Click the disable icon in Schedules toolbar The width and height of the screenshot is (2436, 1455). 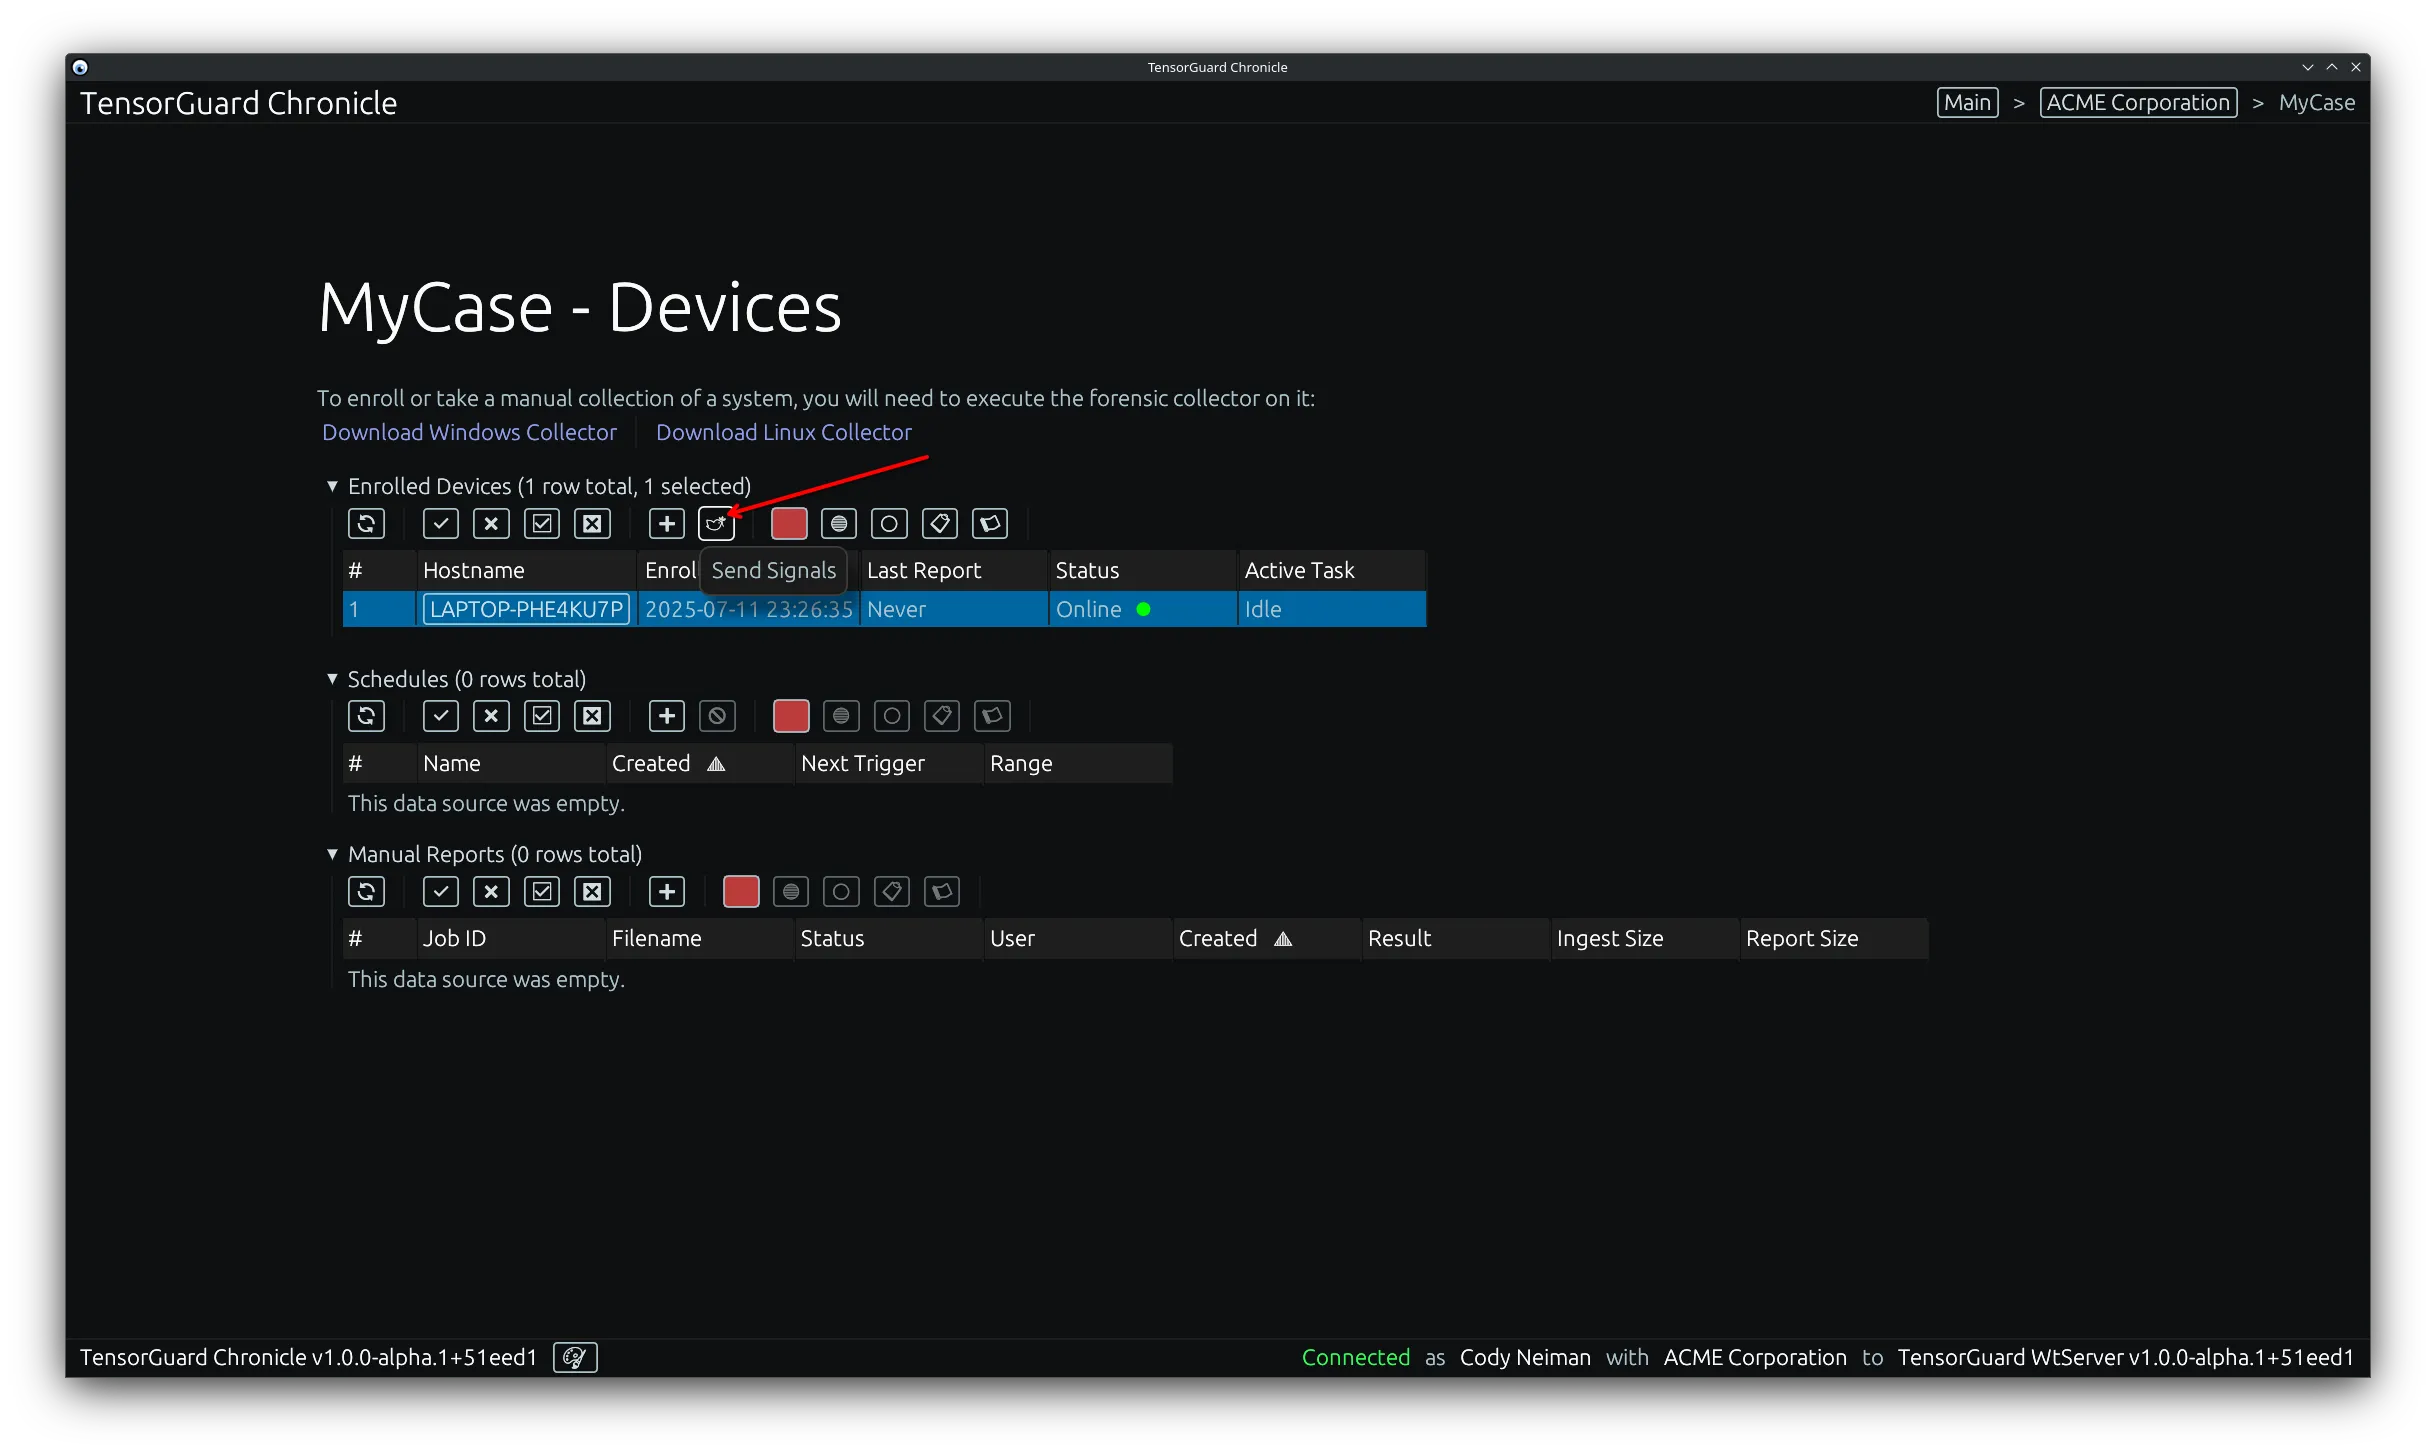(x=717, y=715)
